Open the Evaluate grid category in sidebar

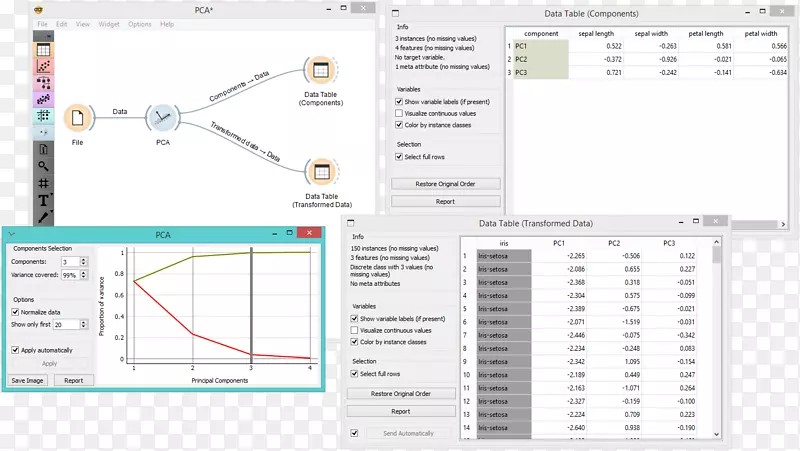point(43,115)
